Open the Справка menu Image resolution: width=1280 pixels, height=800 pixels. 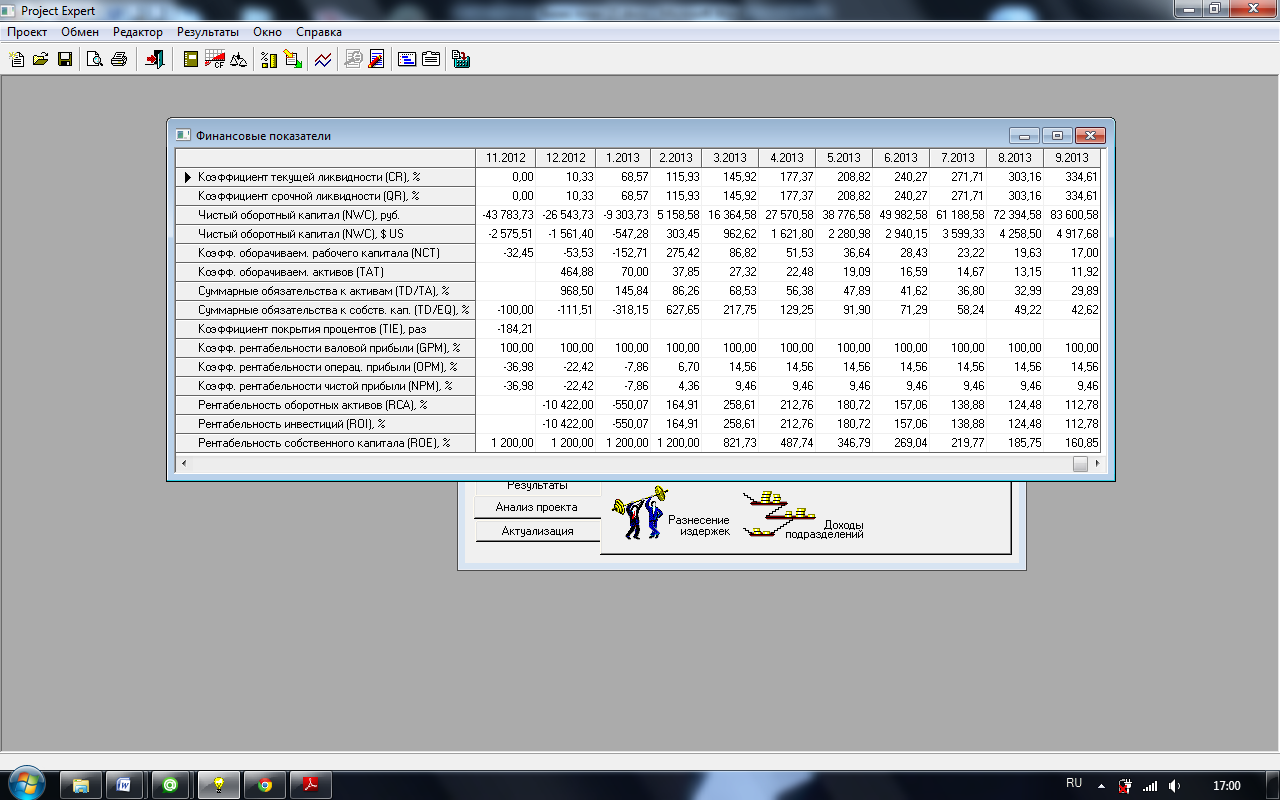319,32
